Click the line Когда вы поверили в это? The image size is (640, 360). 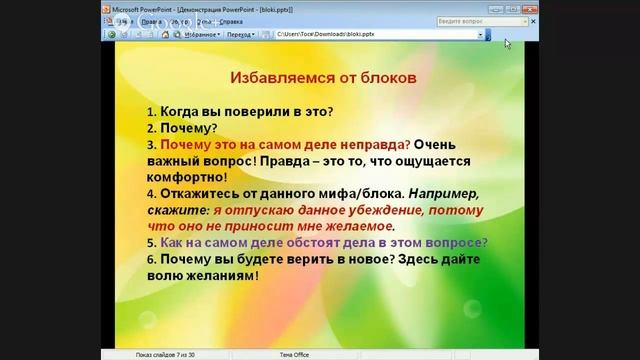pos(247,111)
